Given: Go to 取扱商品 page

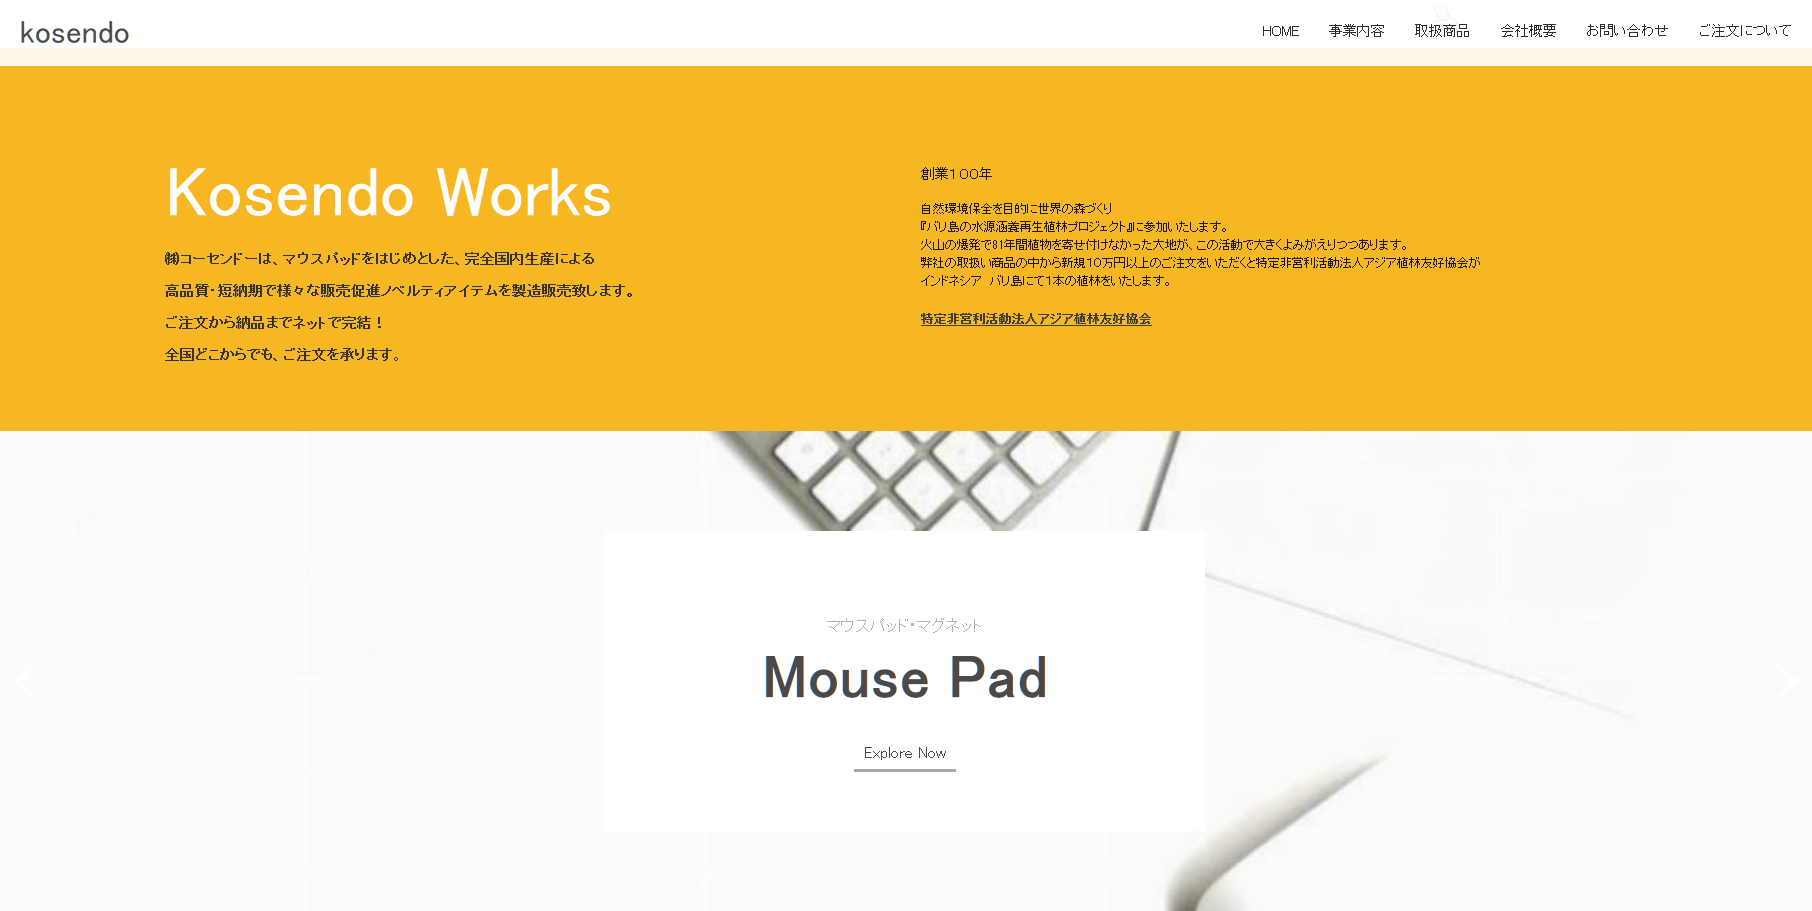Looking at the screenshot, I should coord(1442,31).
